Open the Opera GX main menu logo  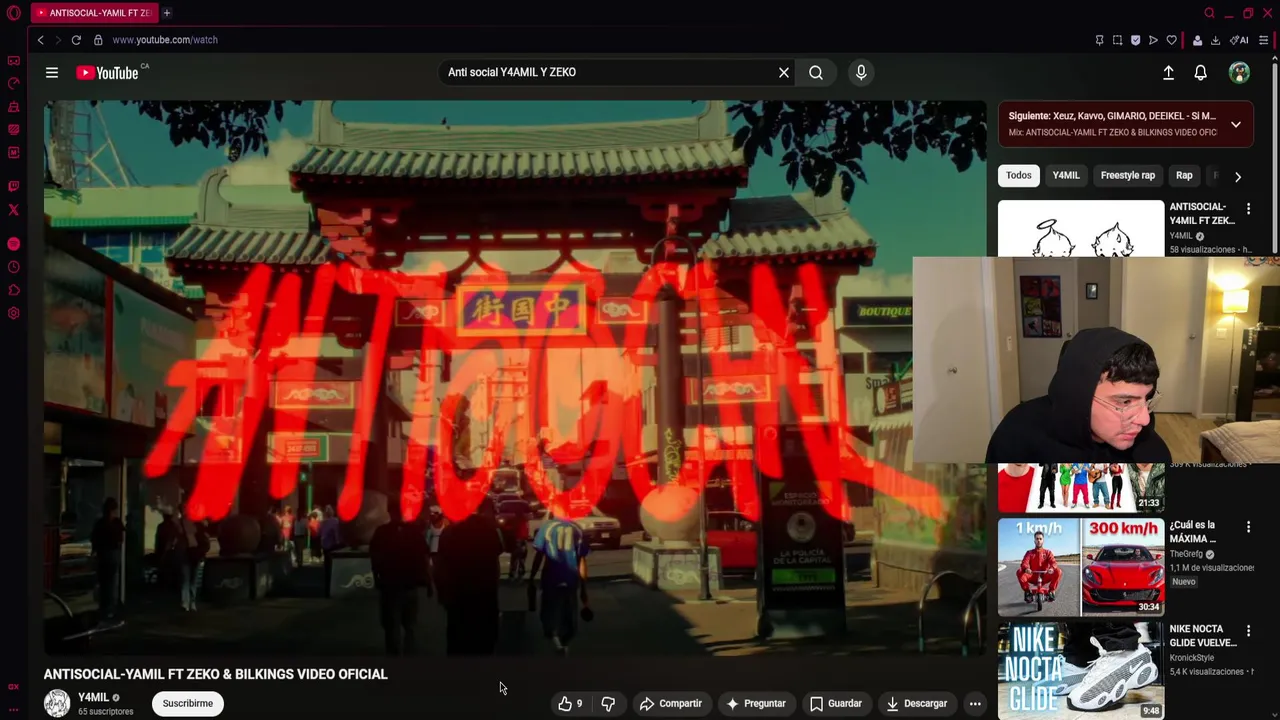(13, 13)
